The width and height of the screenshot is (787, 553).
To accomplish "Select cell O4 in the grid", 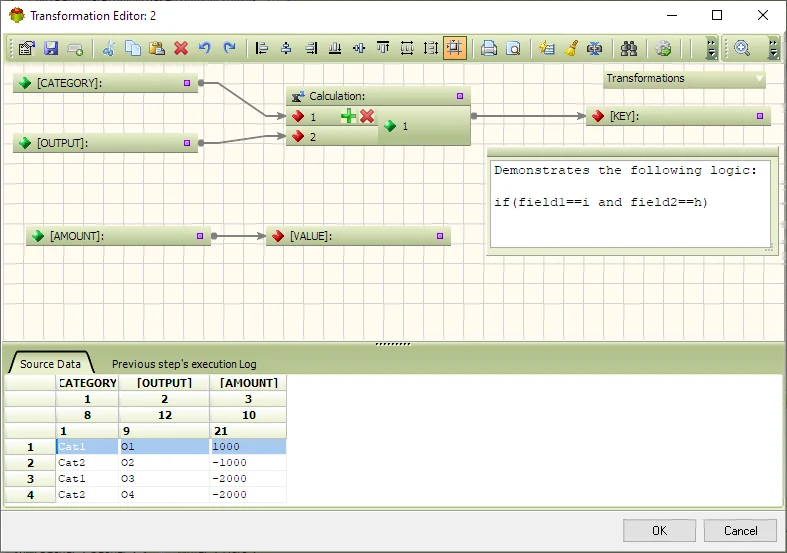I will (164, 495).
